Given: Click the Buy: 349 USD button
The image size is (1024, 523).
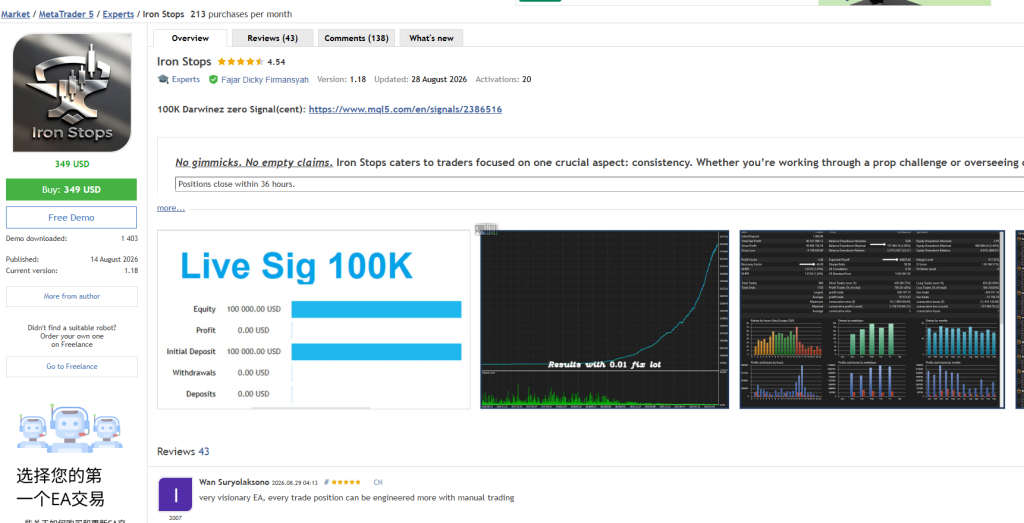Looking at the screenshot, I should pyautogui.click(x=71, y=189).
